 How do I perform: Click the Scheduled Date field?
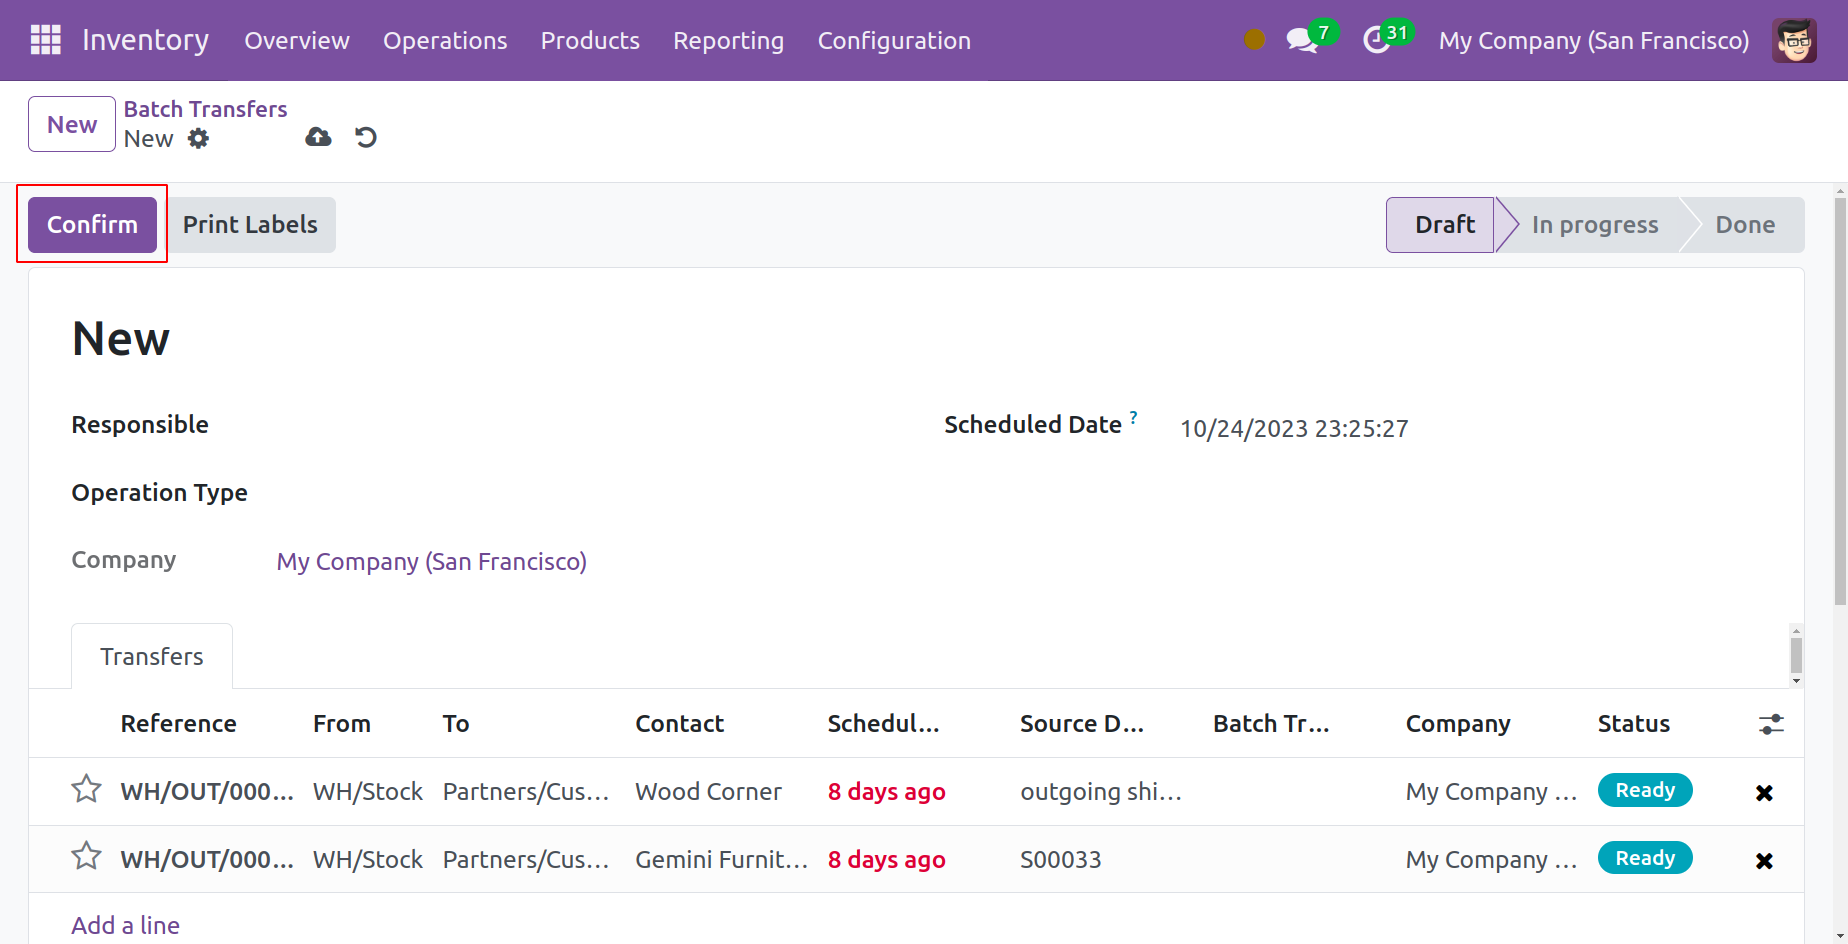coord(1294,428)
